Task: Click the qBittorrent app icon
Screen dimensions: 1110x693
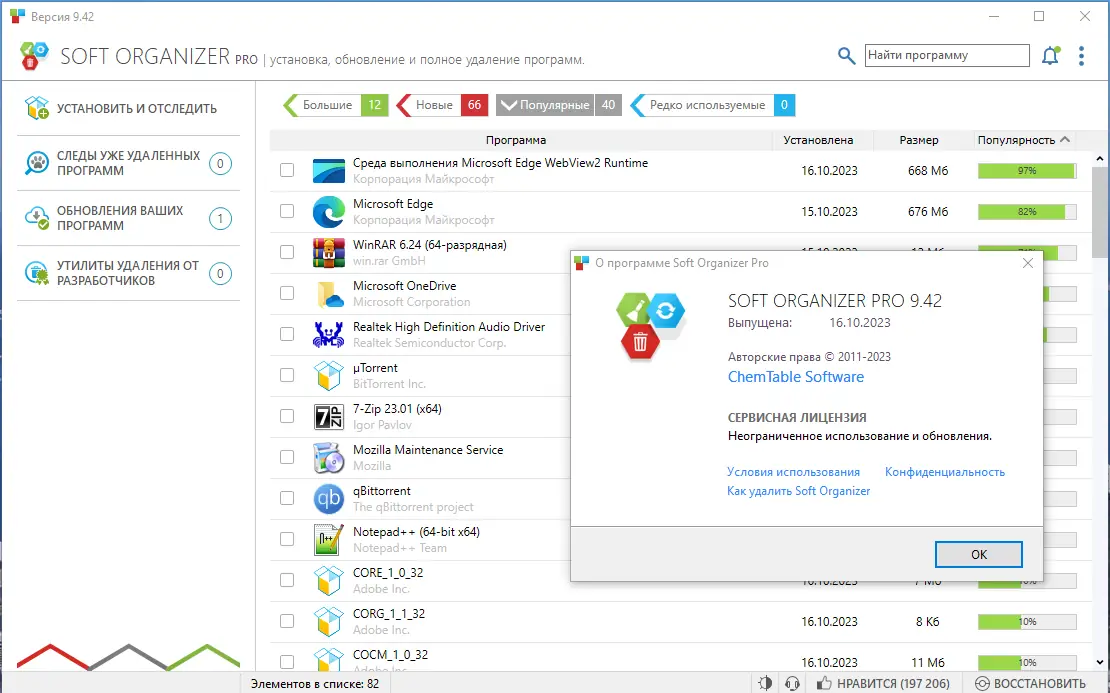Action: tap(328, 499)
